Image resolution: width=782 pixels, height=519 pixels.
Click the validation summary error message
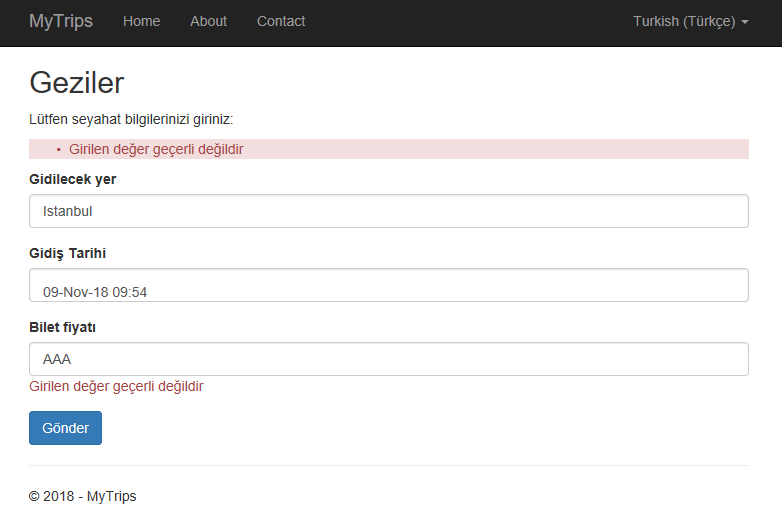coord(156,149)
